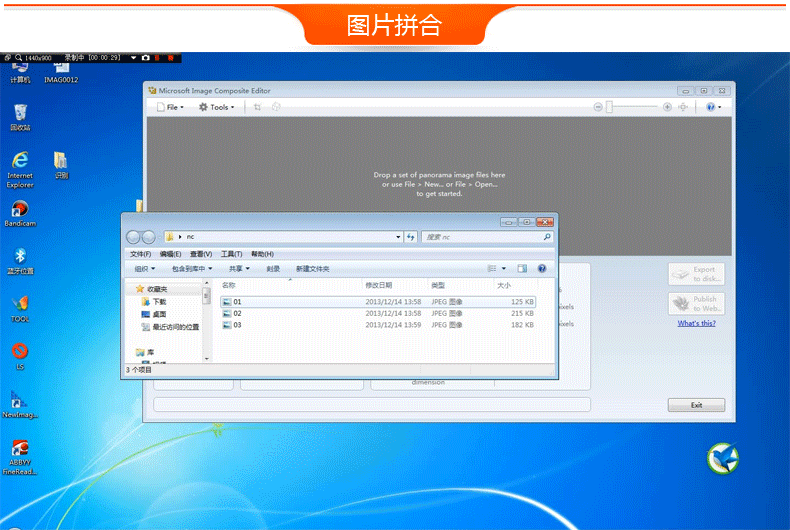
Task: Select file 01 in the list
Action: pos(378,302)
